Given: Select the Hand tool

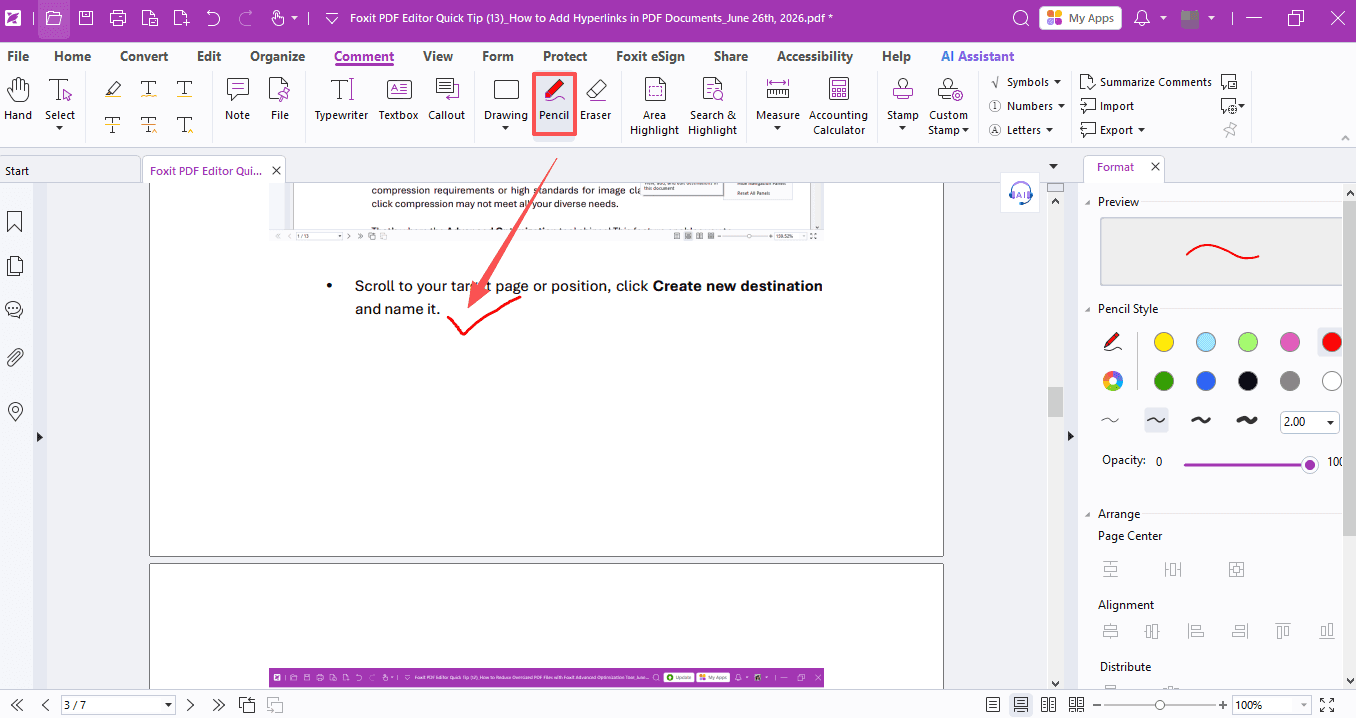Looking at the screenshot, I should [x=18, y=100].
